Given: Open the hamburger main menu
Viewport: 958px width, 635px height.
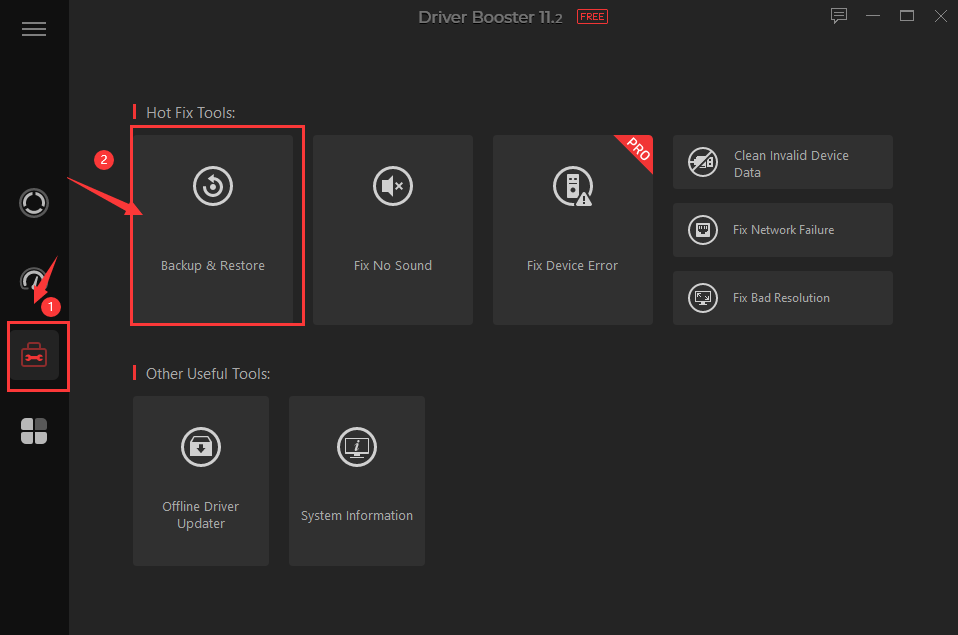Looking at the screenshot, I should pos(34,29).
